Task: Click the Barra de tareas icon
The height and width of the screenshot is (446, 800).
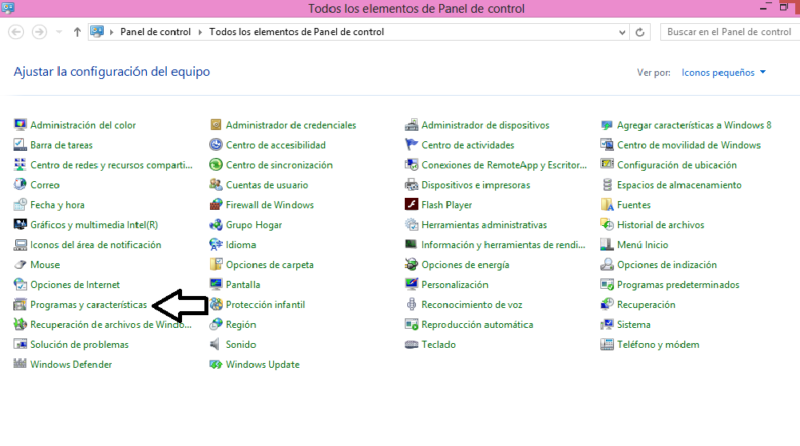Action: pos(20,145)
